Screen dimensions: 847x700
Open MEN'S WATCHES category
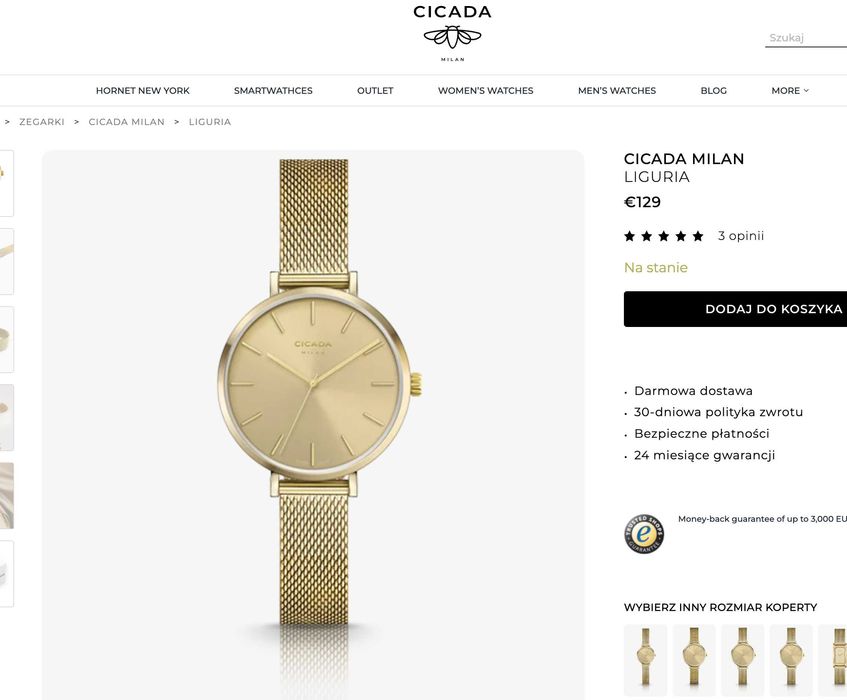[x=617, y=91]
